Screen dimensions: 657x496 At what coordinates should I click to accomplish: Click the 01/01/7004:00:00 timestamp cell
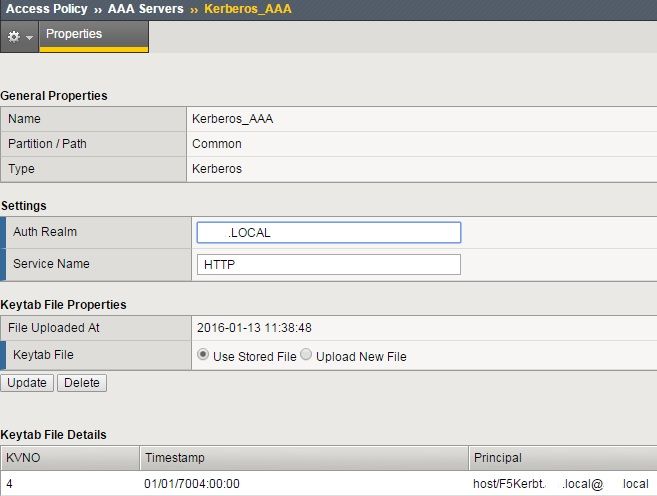point(192,484)
